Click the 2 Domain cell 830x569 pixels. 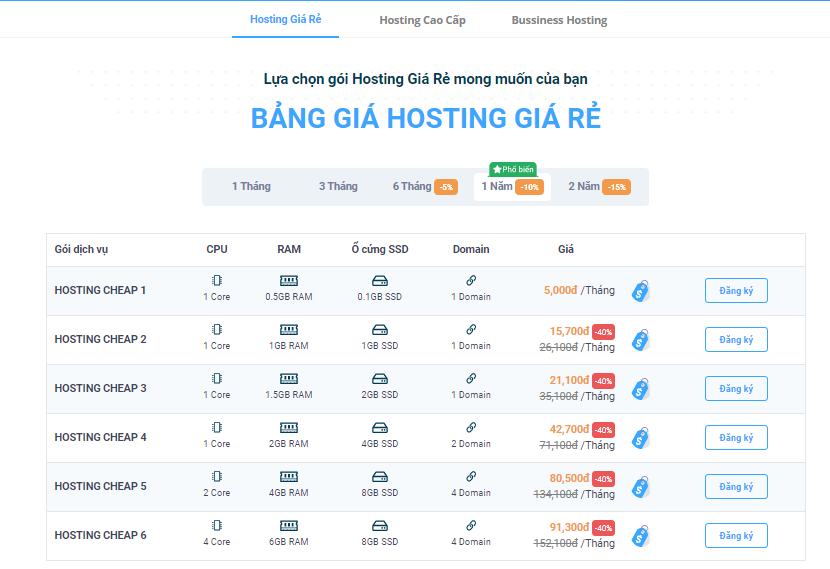(471, 444)
